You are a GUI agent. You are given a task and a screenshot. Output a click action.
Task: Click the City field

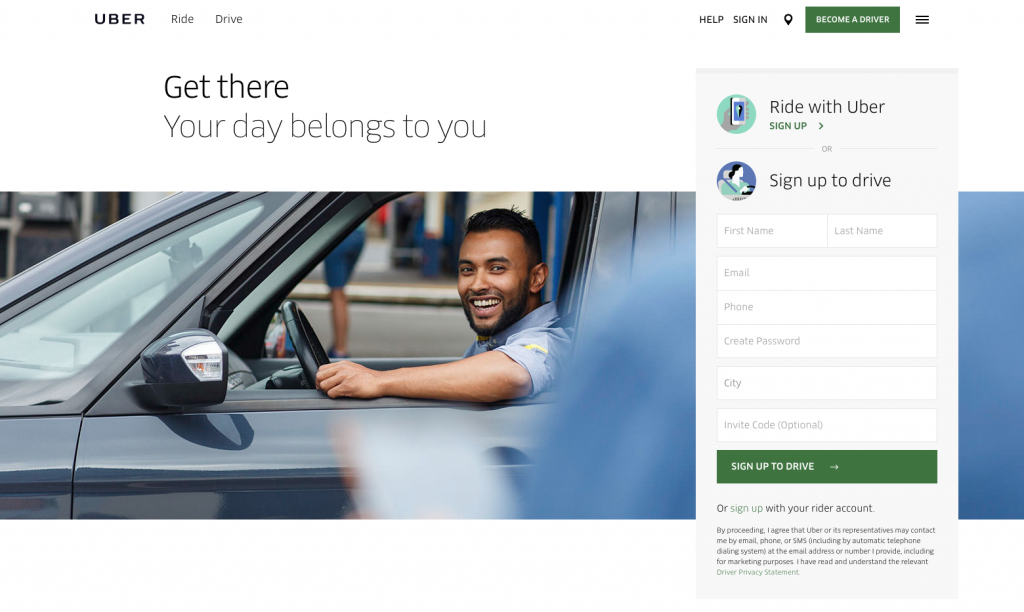[x=827, y=383]
